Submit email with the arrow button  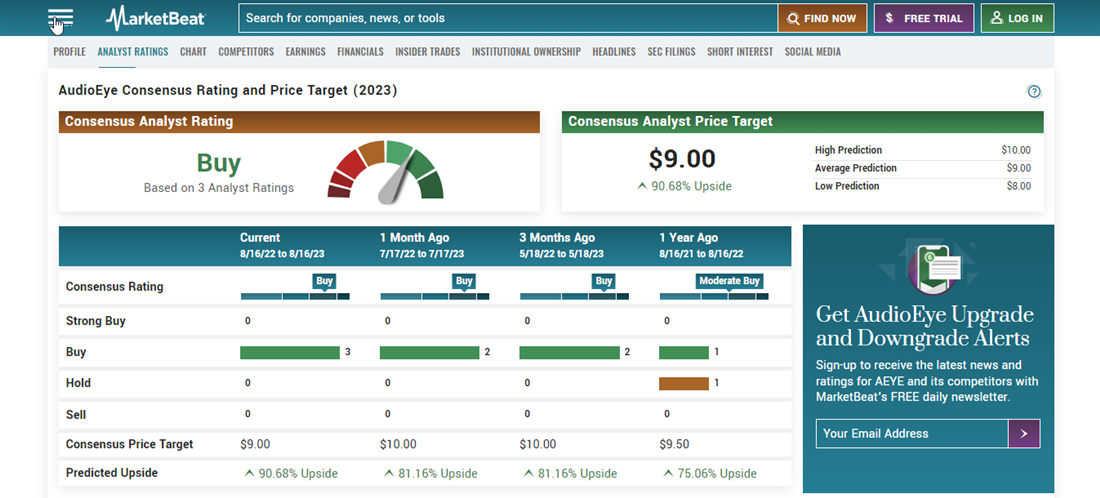pos(1024,433)
